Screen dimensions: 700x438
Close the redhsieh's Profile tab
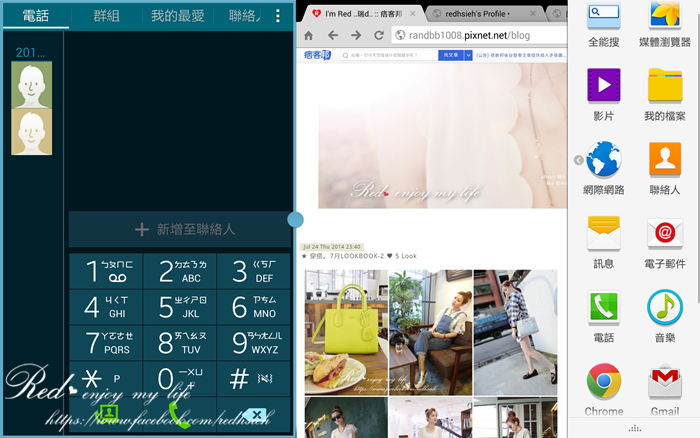pos(533,14)
